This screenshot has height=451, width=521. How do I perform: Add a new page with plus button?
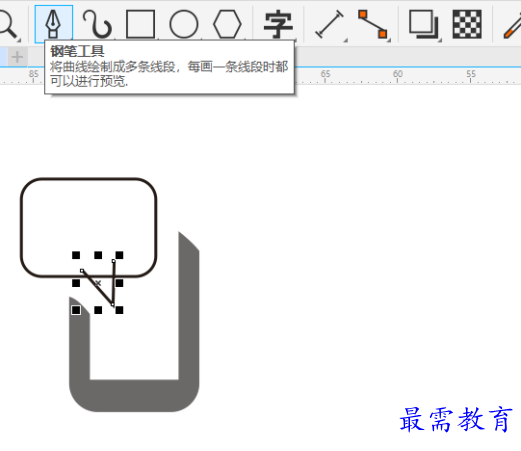pos(17,57)
